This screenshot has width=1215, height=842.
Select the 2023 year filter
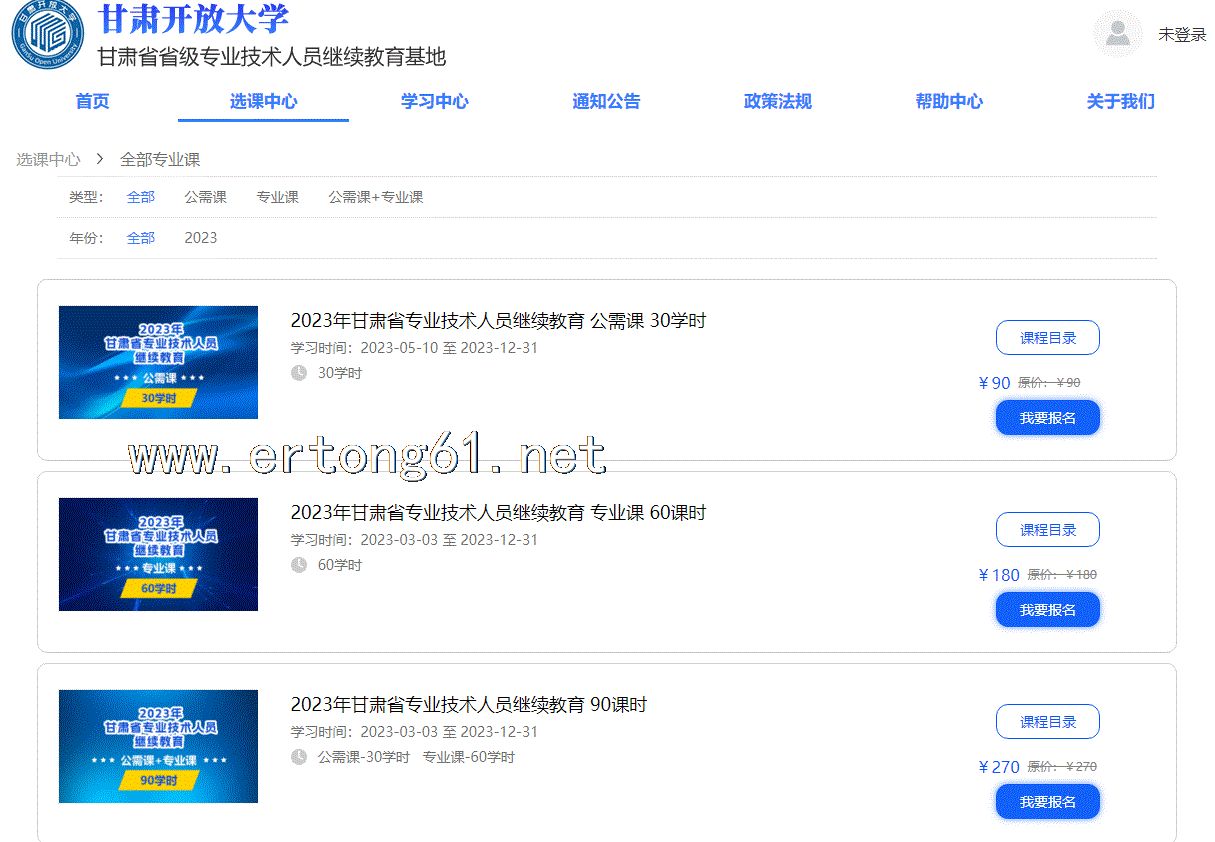click(200, 238)
